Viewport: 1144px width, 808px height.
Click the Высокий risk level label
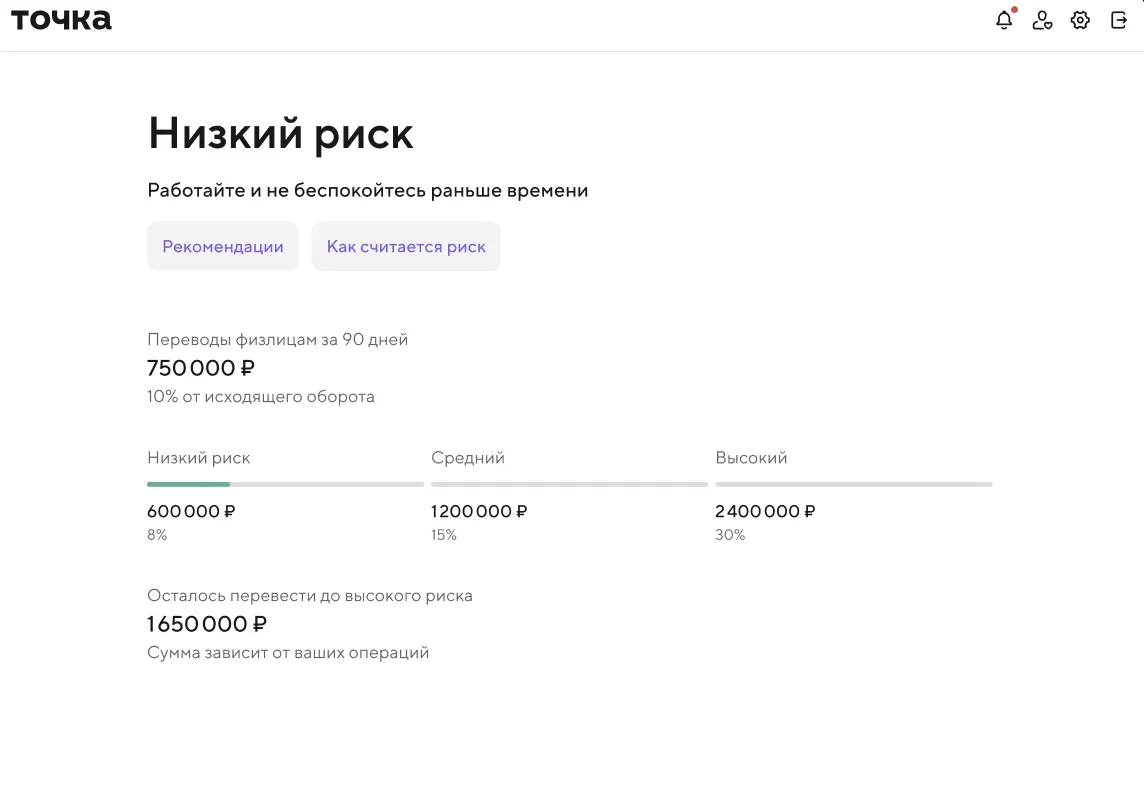point(751,458)
